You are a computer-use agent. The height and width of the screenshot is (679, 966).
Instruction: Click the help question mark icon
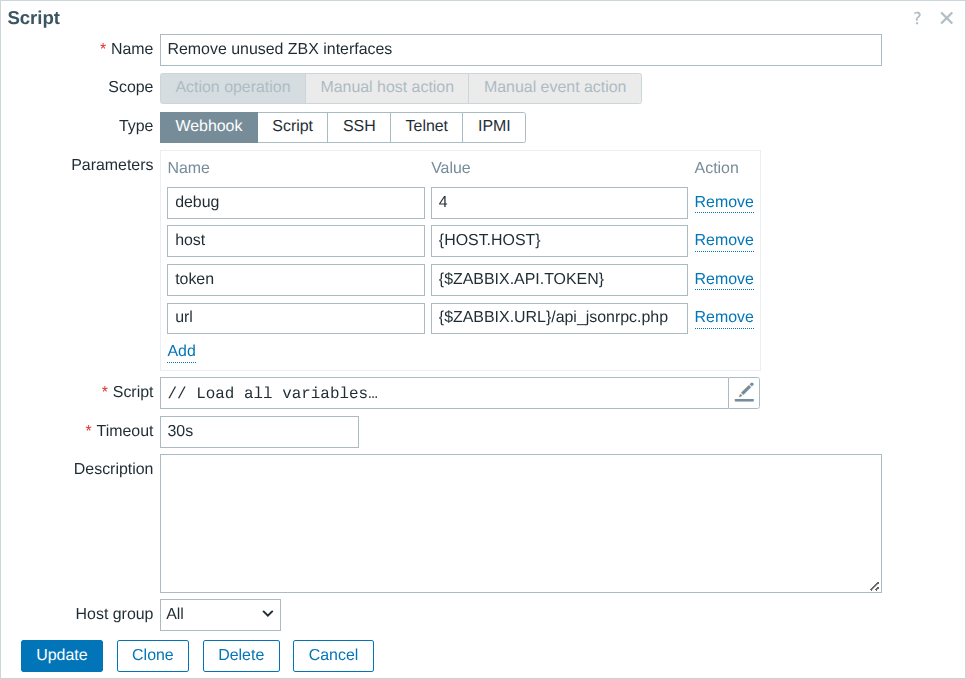[917, 18]
